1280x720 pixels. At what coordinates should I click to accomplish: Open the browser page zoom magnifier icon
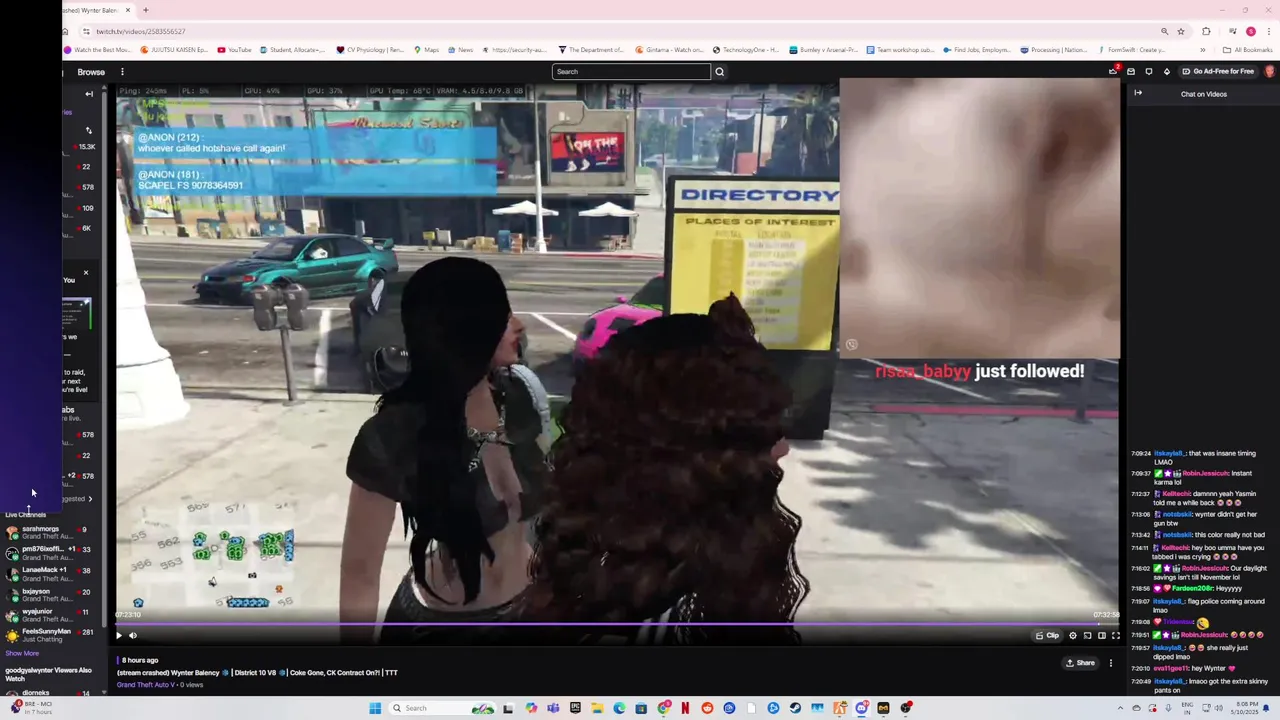click(1164, 31)
